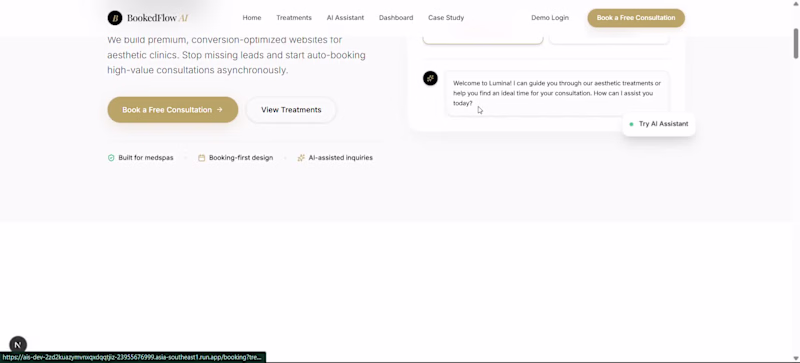This screenshot has height=363, width=800.
Task: Click the Built for medspas text
Action: tap(146, 158)
